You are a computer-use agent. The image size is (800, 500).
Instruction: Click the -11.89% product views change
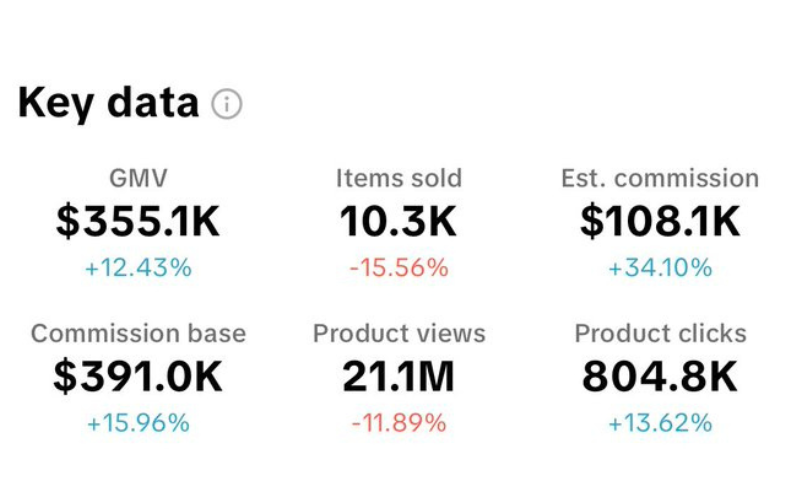pos(399,423)
